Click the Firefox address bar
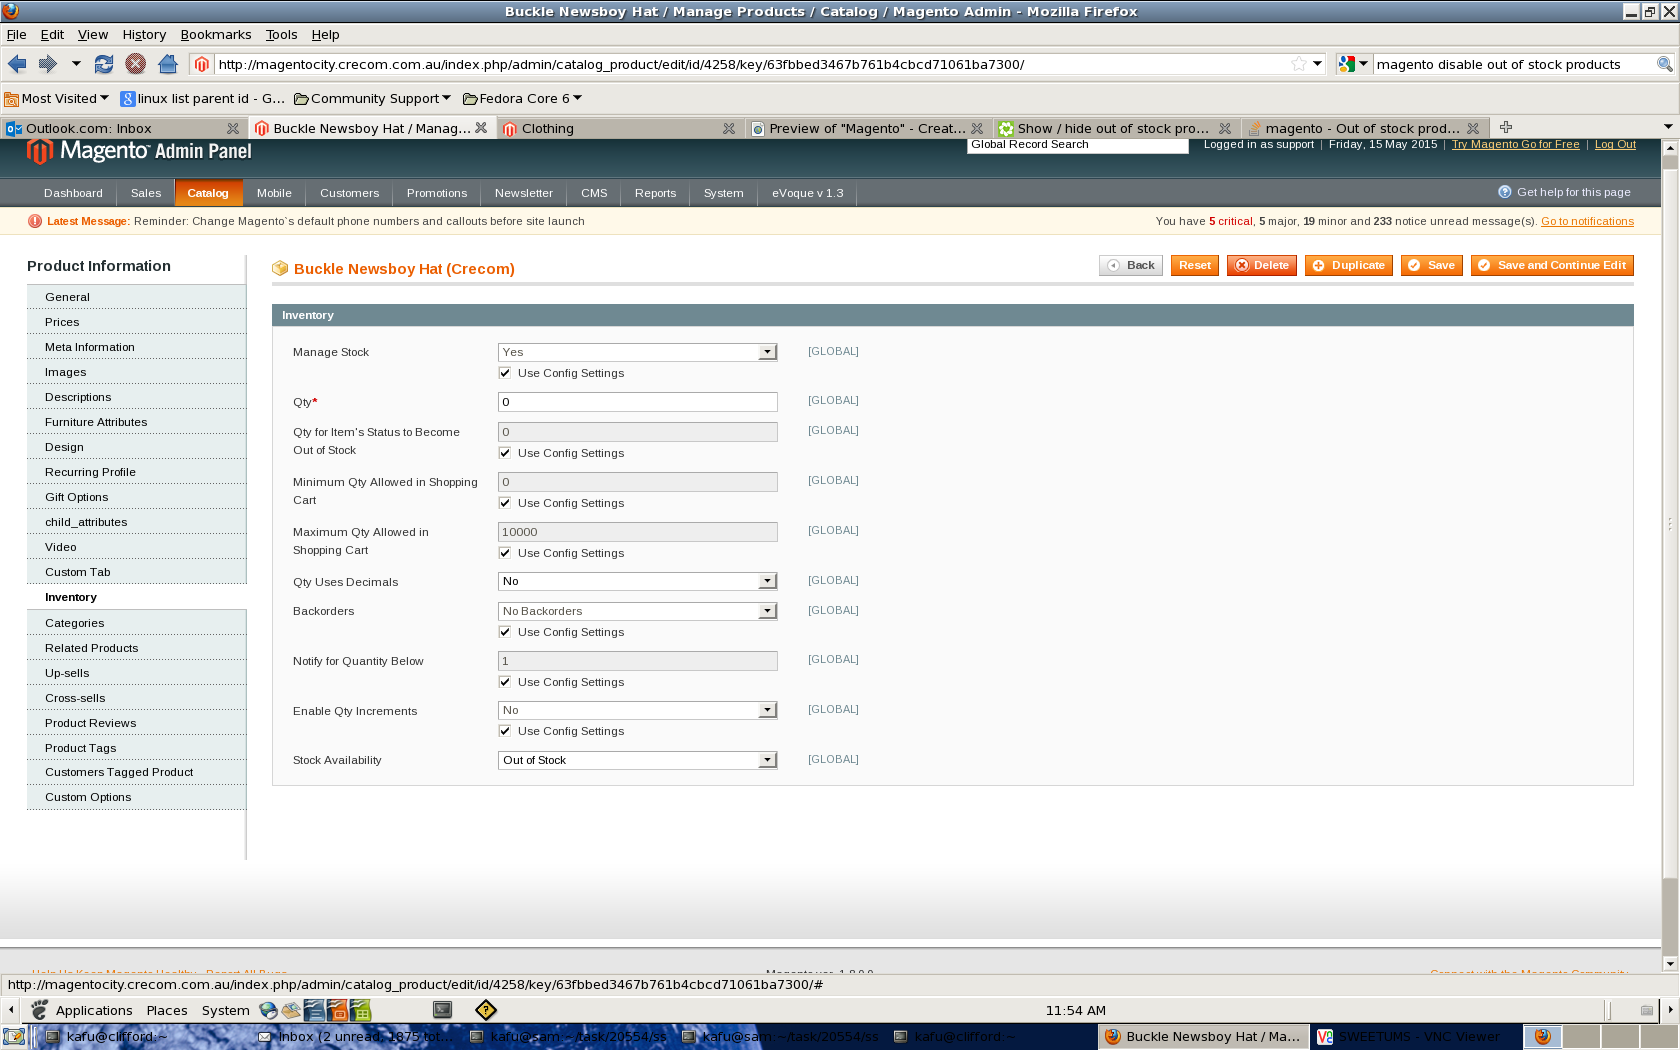 tap(750, 64)
